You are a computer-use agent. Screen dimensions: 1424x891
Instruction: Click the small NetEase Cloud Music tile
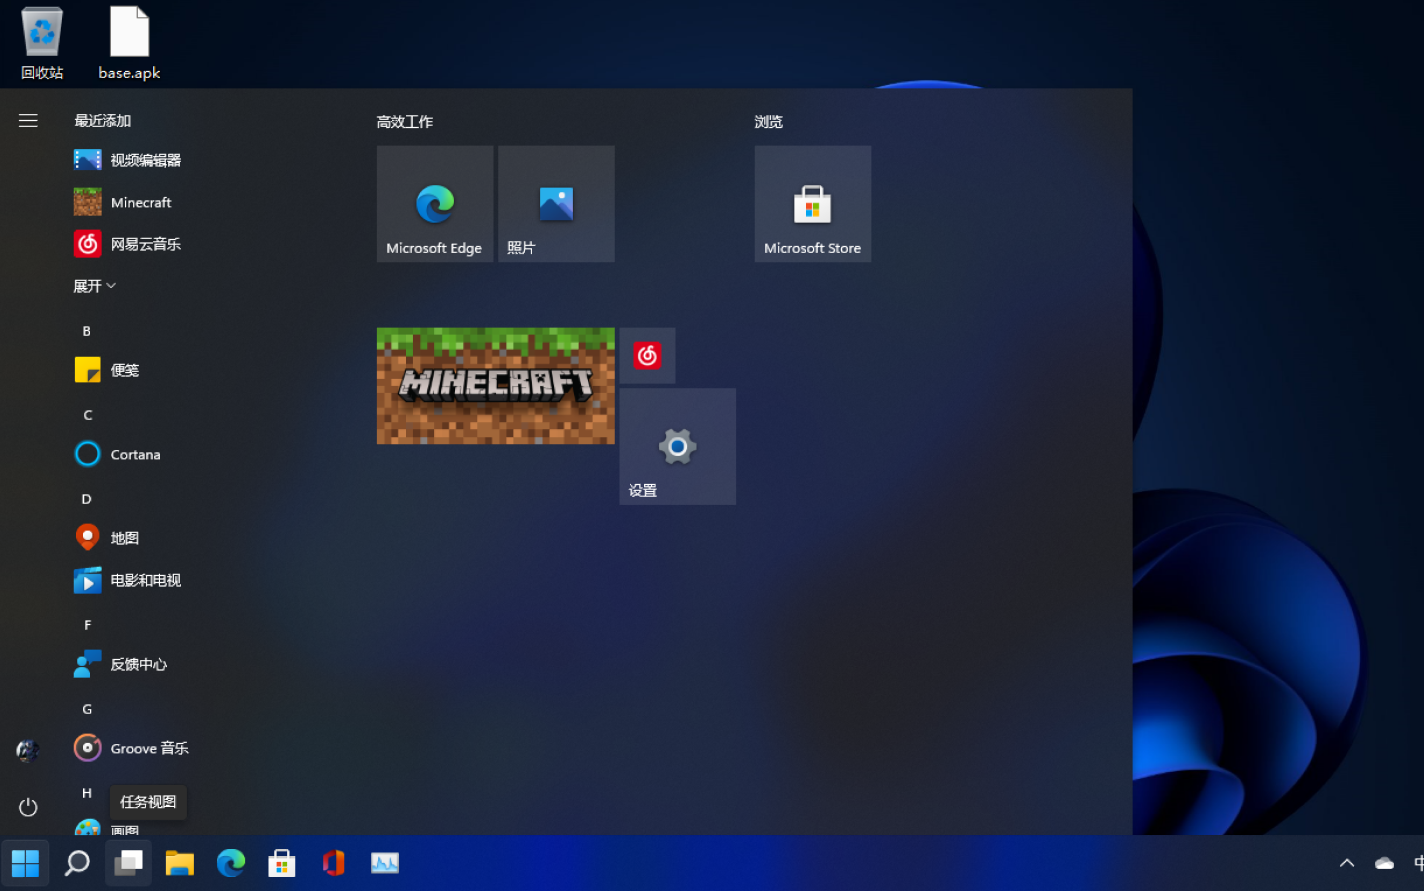coord(647,355)
